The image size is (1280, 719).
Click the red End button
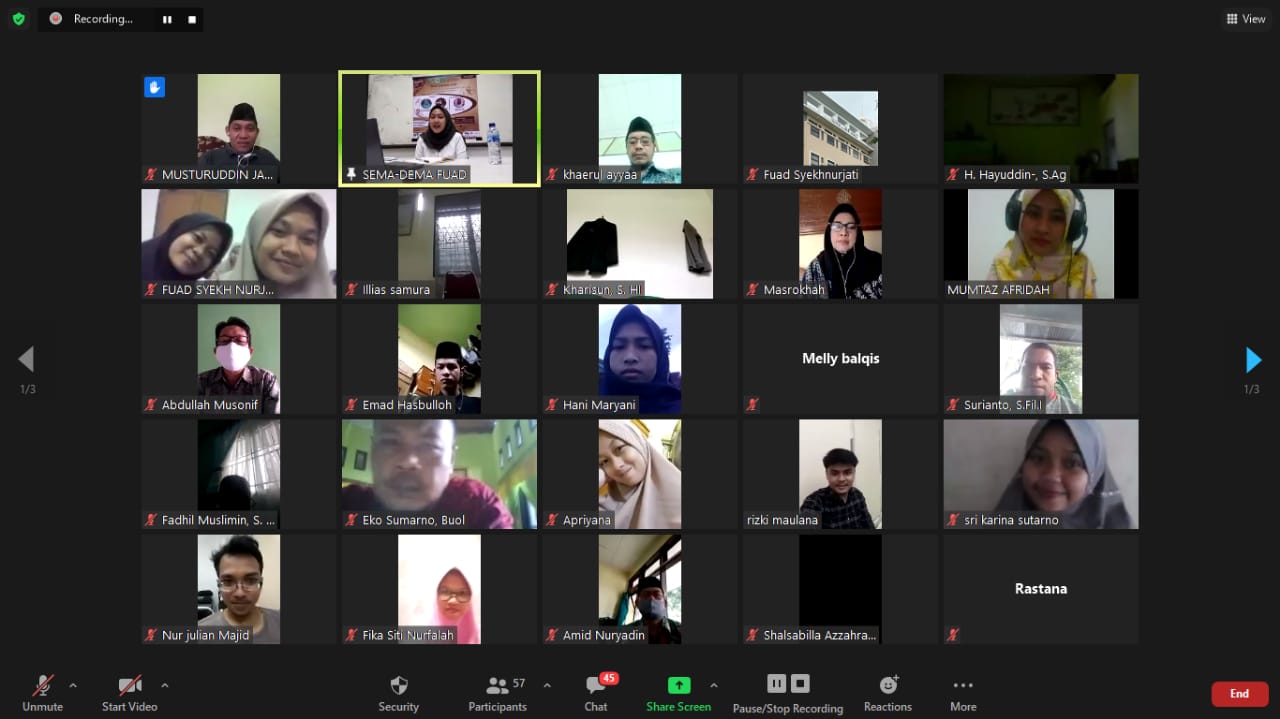click(1239, 694)
